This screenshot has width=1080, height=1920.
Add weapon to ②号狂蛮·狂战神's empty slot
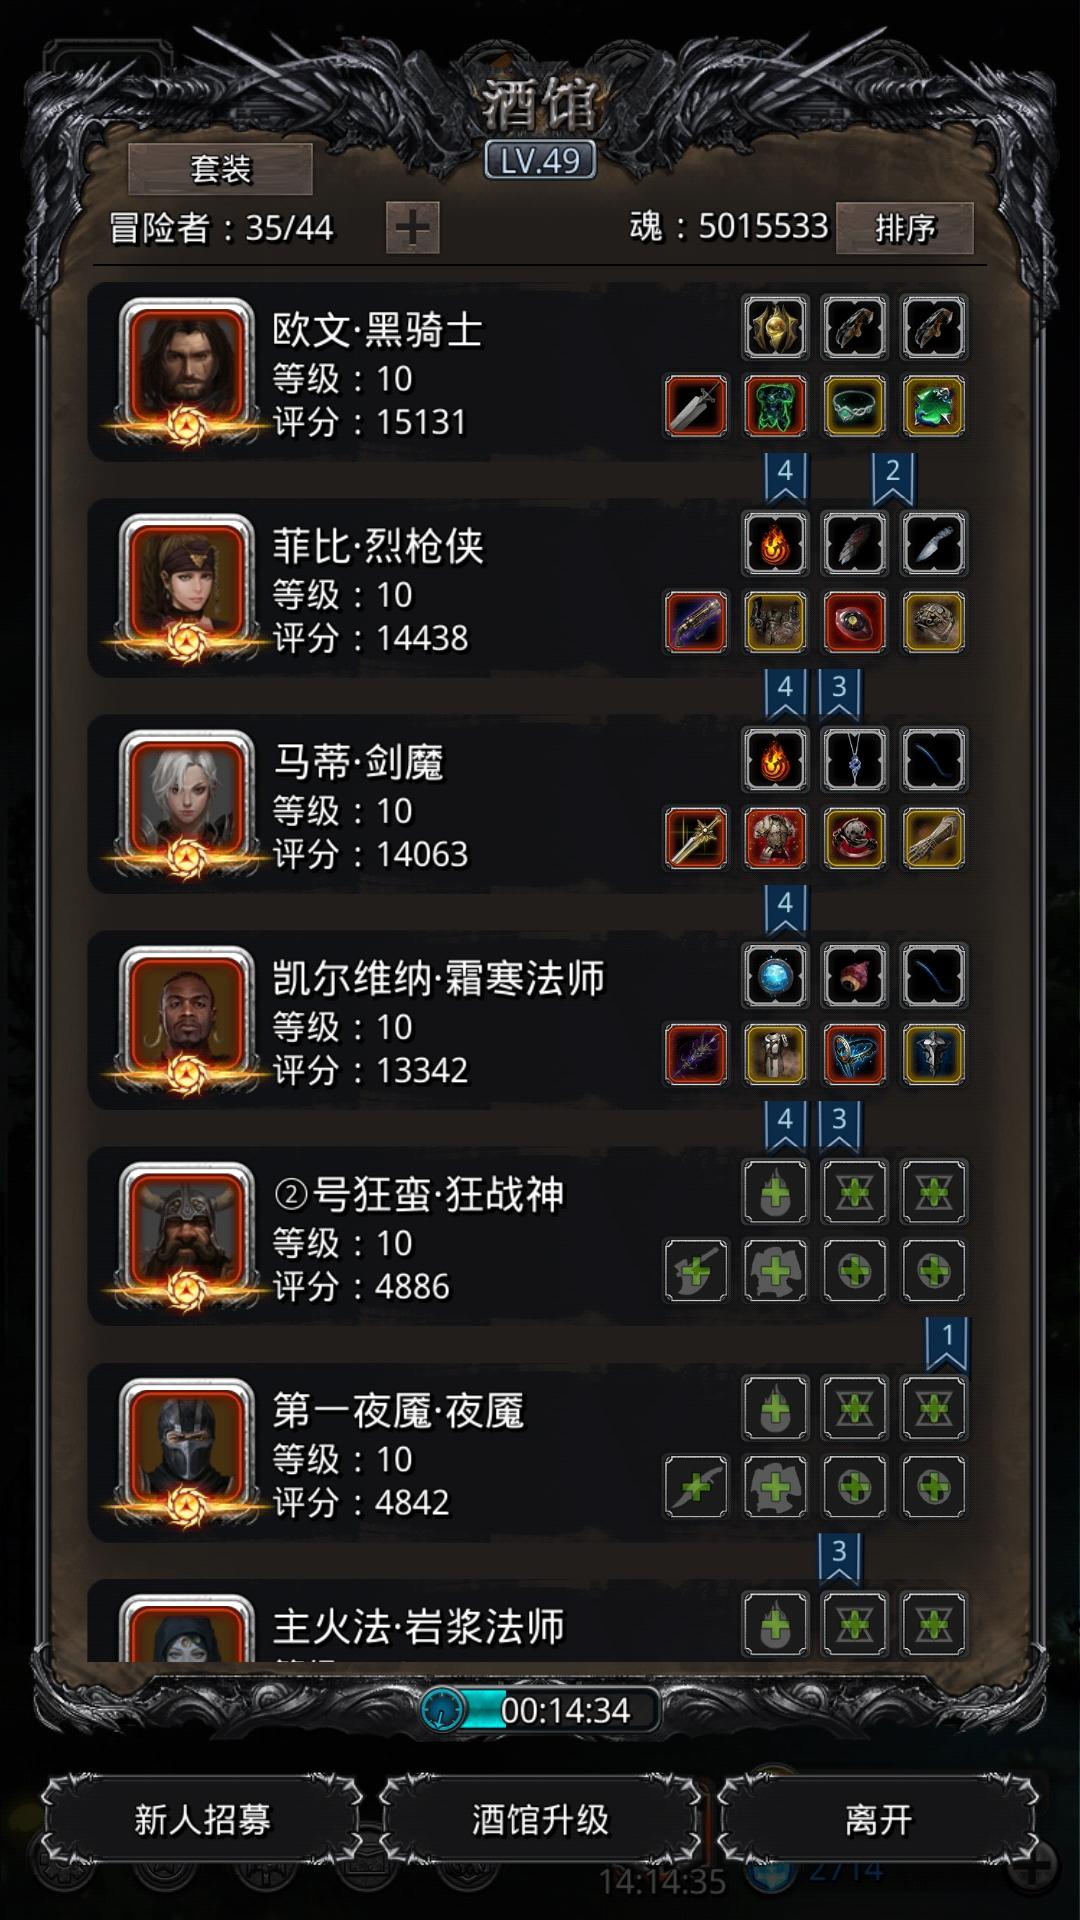tap(696, 1270)
